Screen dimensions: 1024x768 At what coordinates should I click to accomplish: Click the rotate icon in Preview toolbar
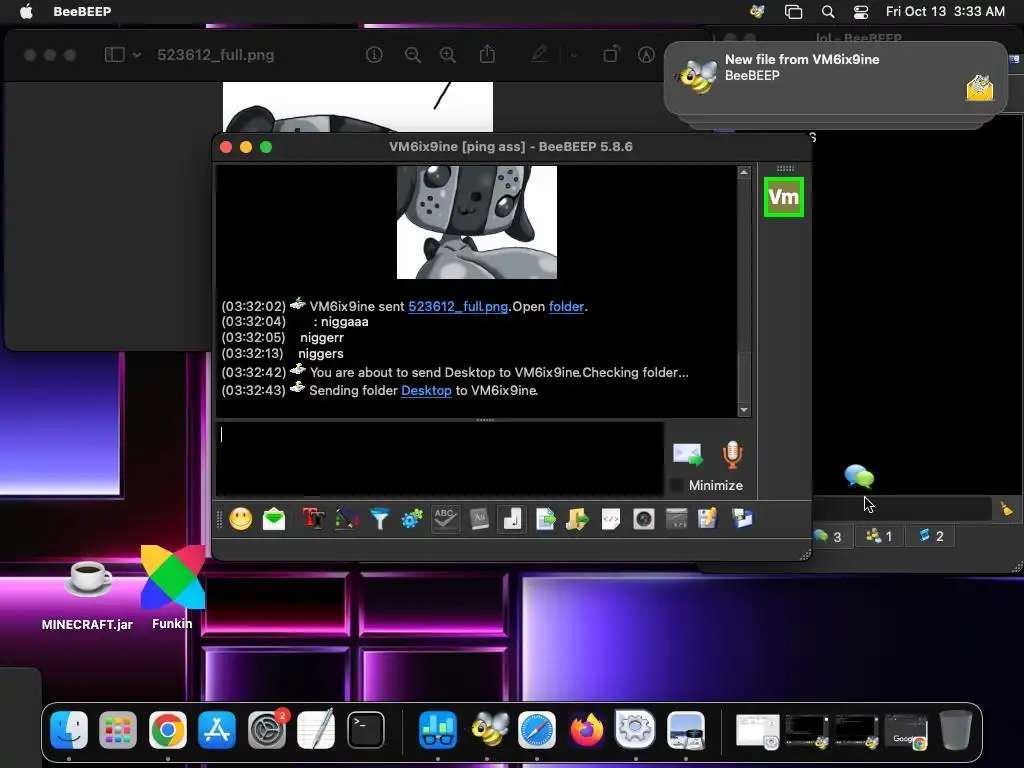coord(611,54)
